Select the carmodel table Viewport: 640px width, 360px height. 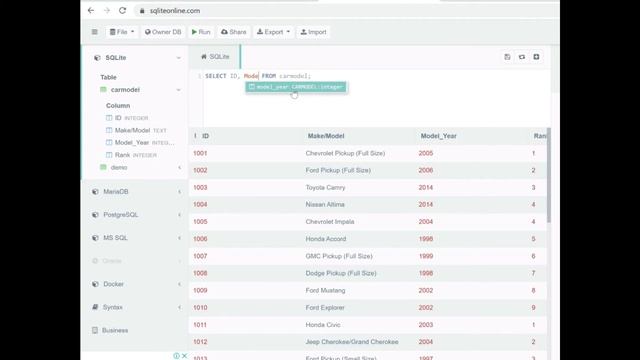coord(125,90)
